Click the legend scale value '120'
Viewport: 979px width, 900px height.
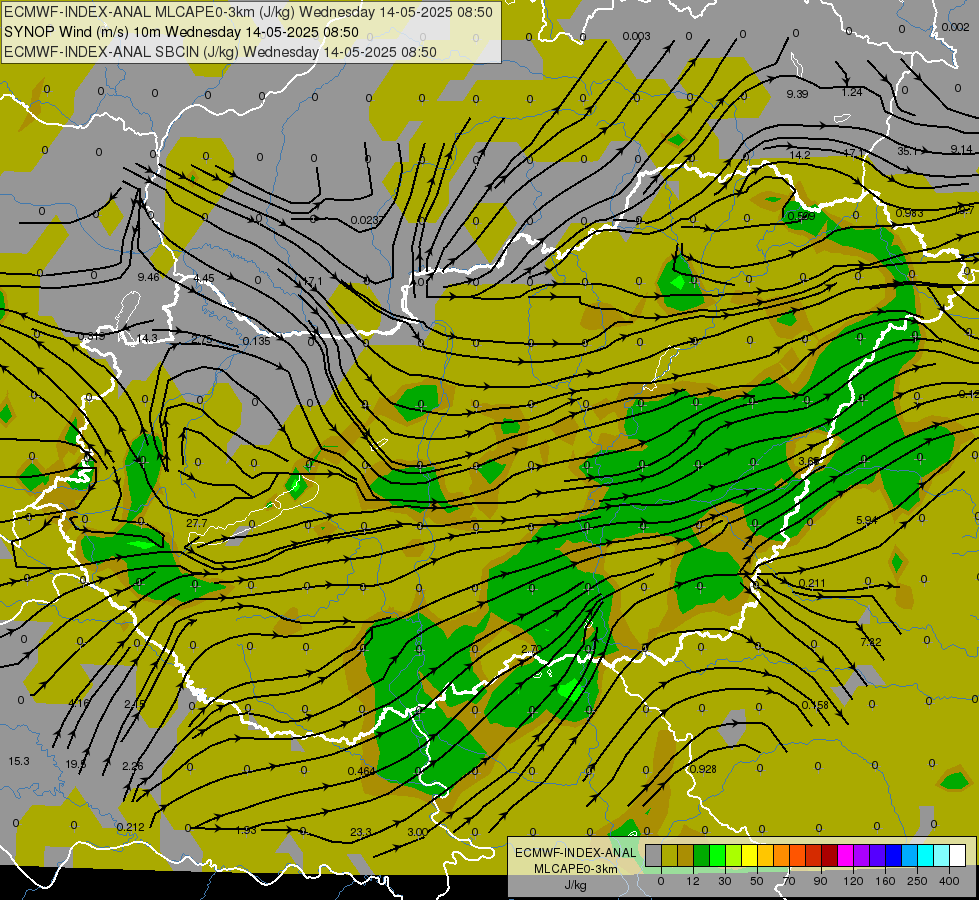(854, 881)
